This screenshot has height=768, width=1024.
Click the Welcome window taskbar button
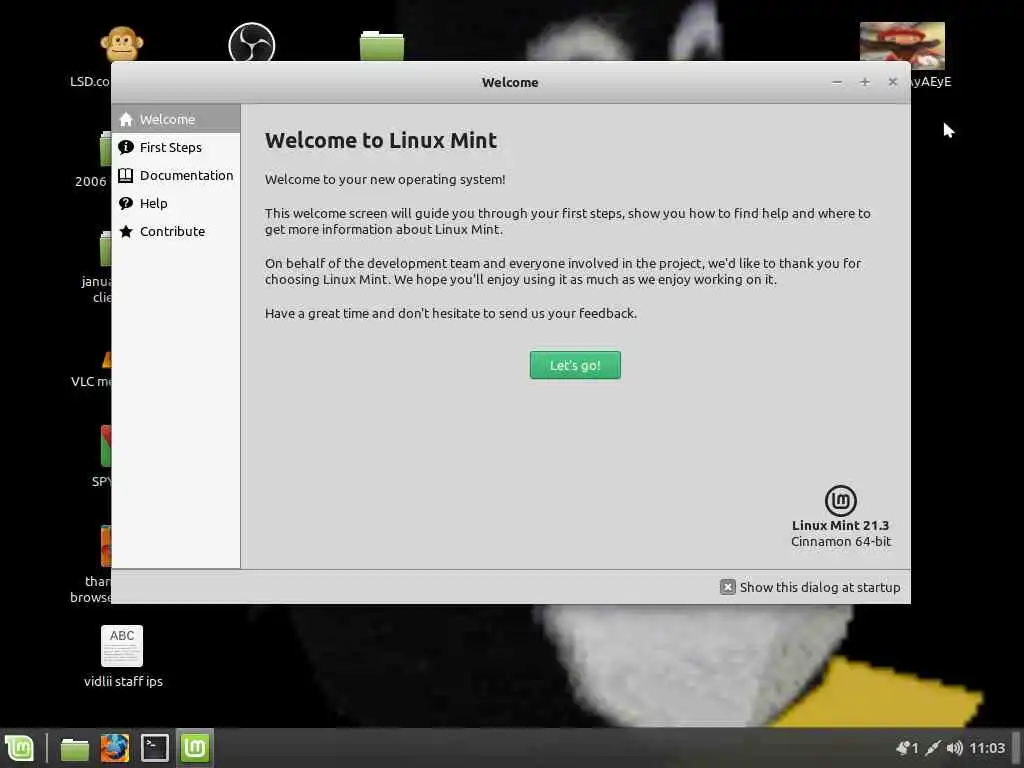point(195,748)
